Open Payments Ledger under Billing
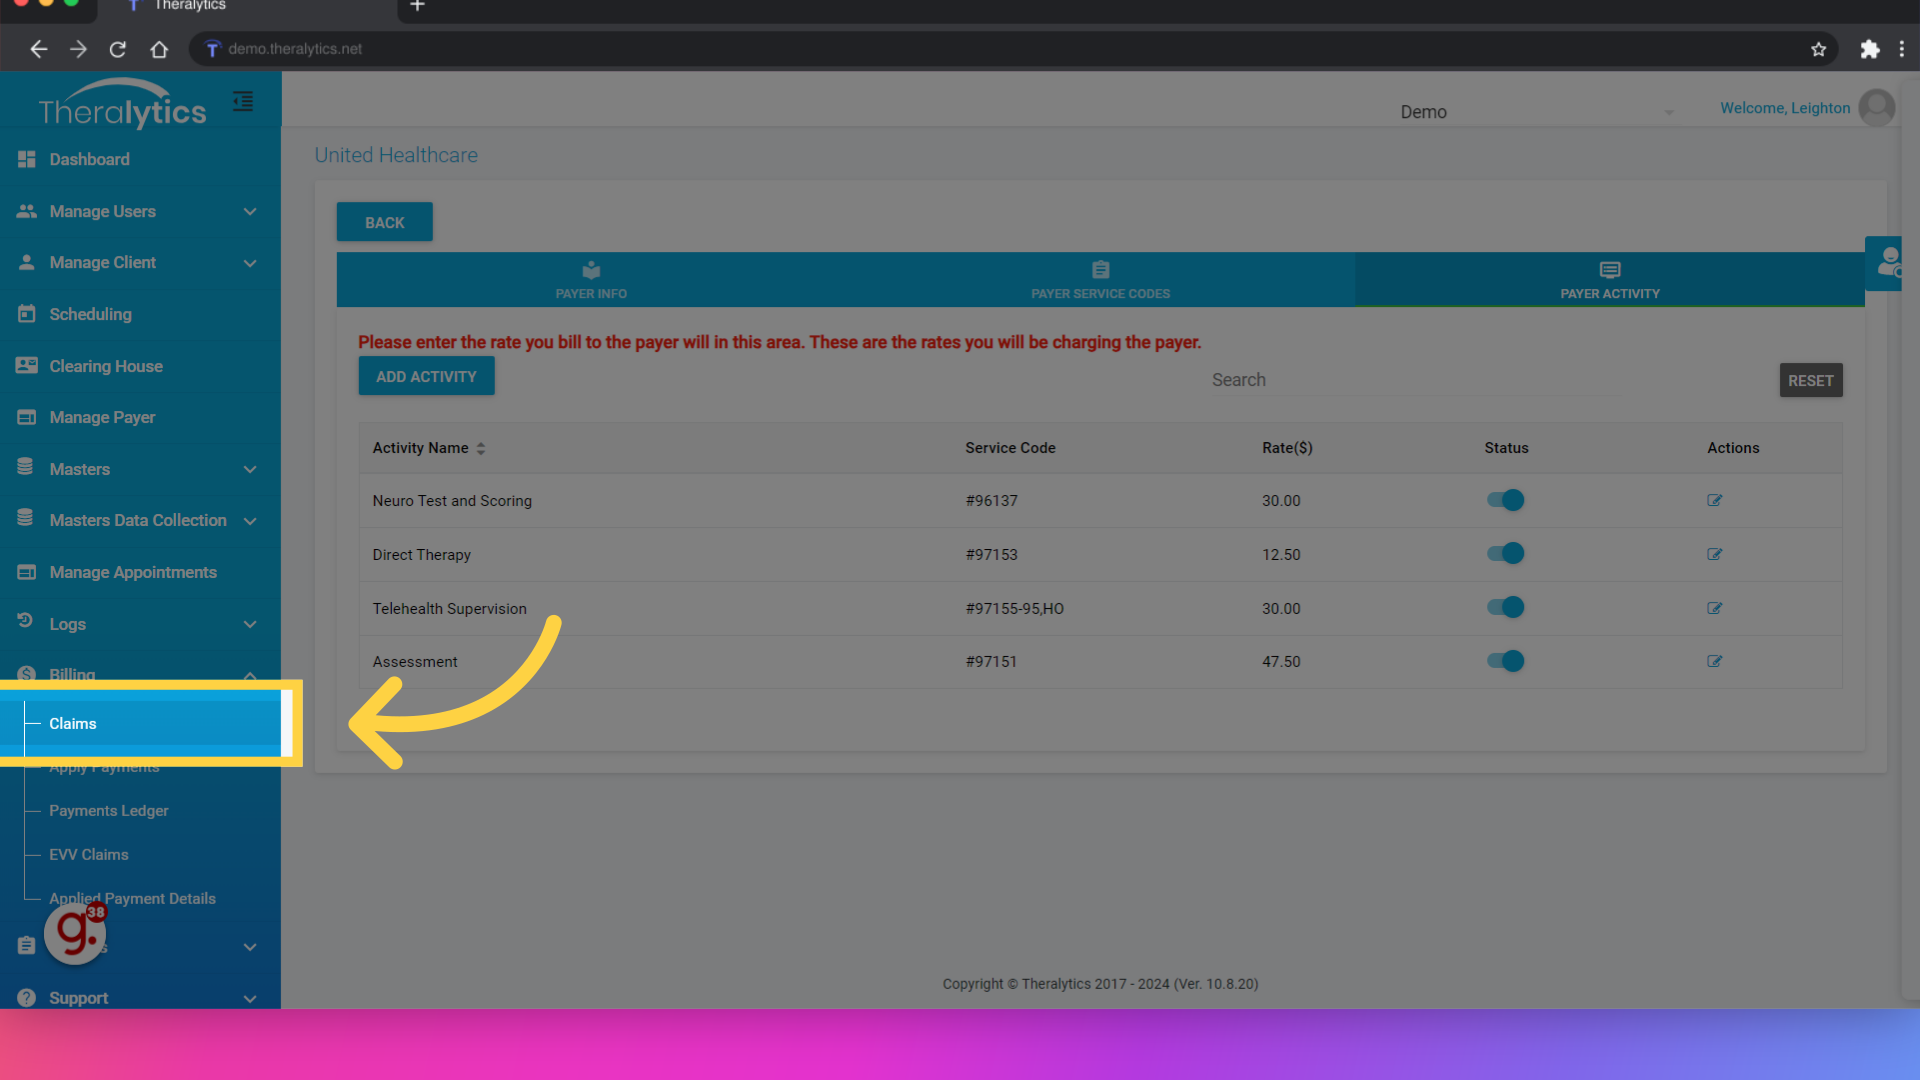 click(108, 811)
